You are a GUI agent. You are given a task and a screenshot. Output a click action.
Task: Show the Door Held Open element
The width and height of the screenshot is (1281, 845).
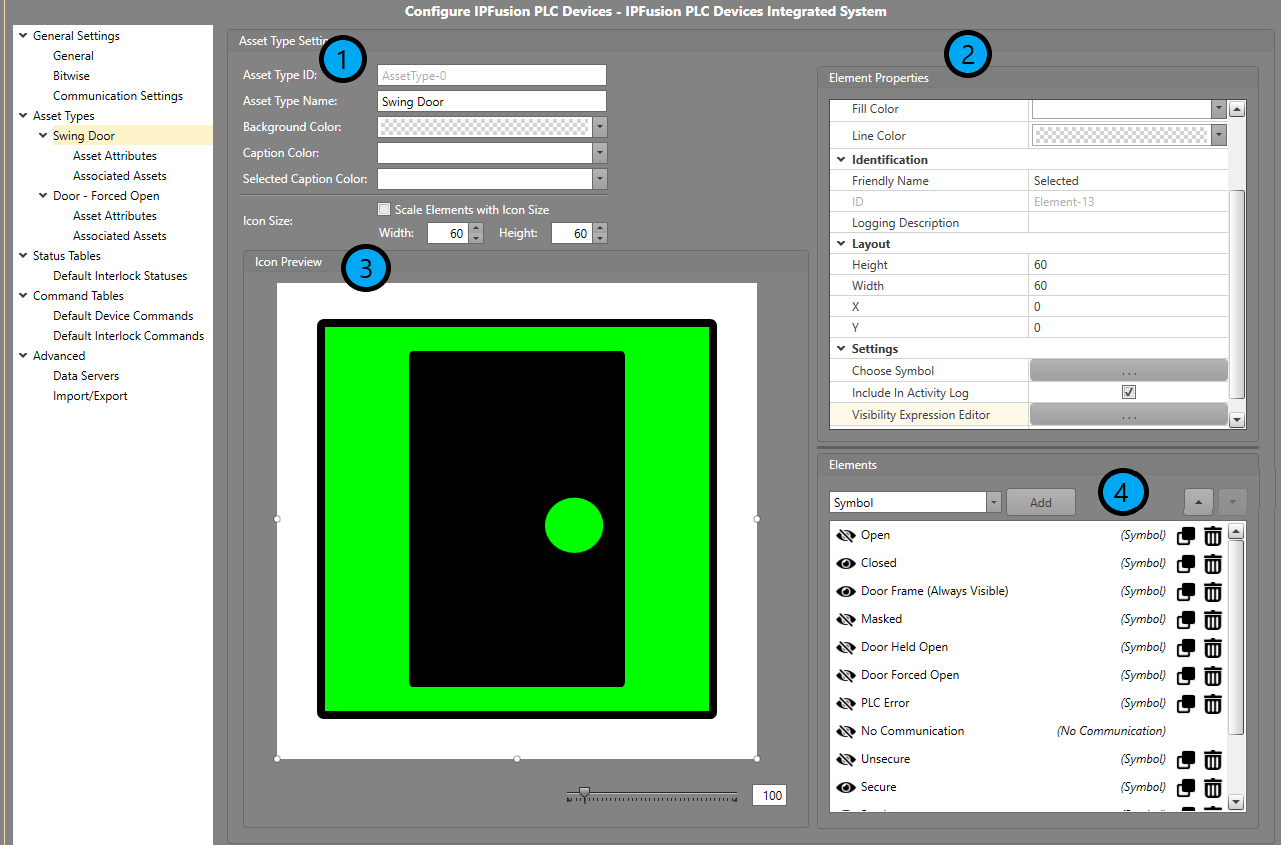point(846,648)
